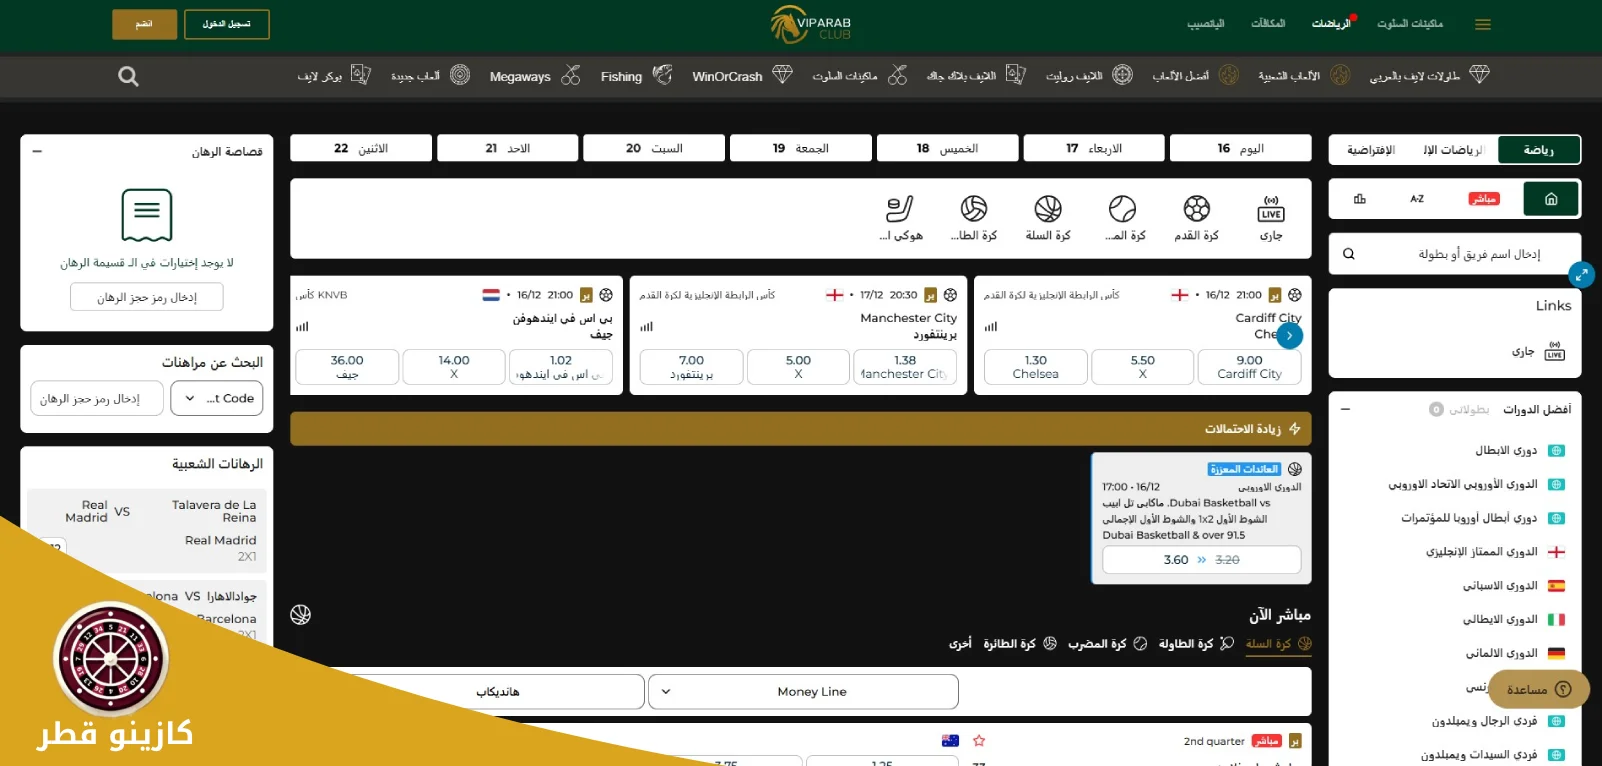The width and height of the screenshot is (1602, 766).
Task: Open the WinOrCrash games category
Action: click(742, 76)
